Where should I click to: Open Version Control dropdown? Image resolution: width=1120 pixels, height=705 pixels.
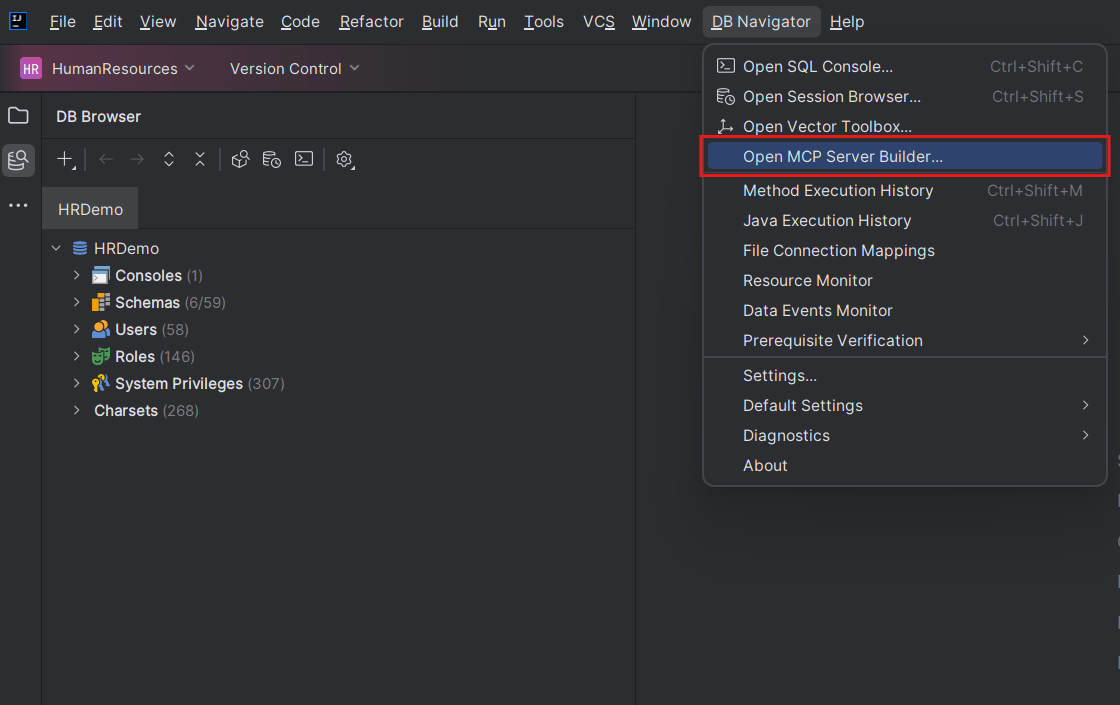294,69
